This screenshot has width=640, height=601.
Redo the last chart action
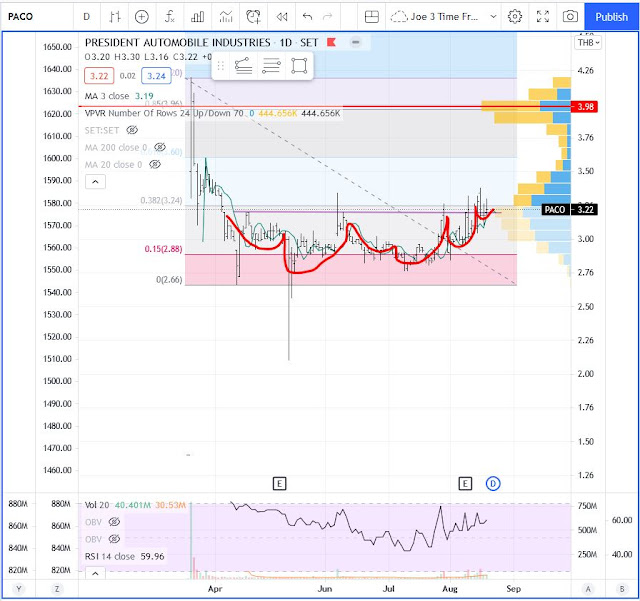[328, 17]
